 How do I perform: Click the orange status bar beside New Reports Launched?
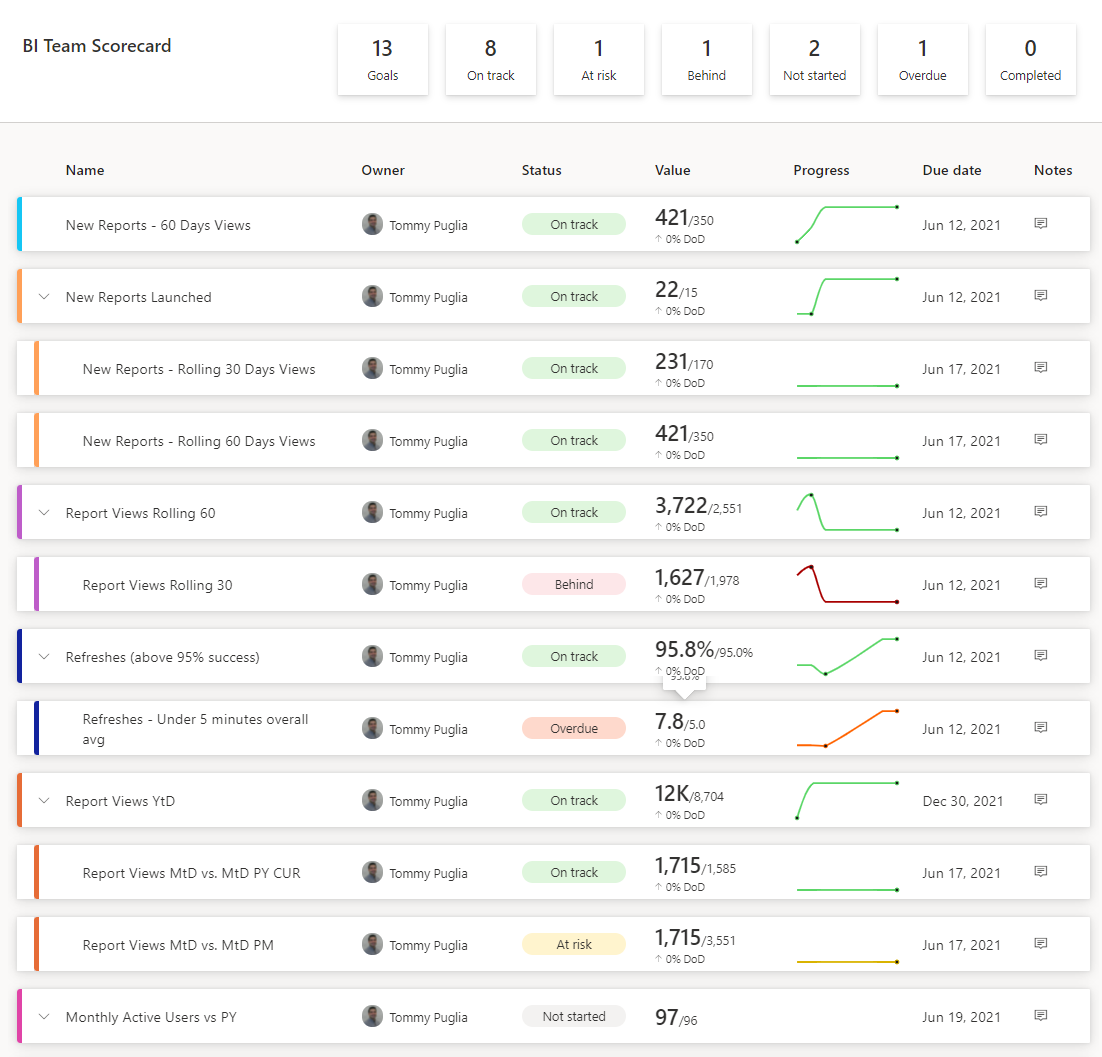17,297
